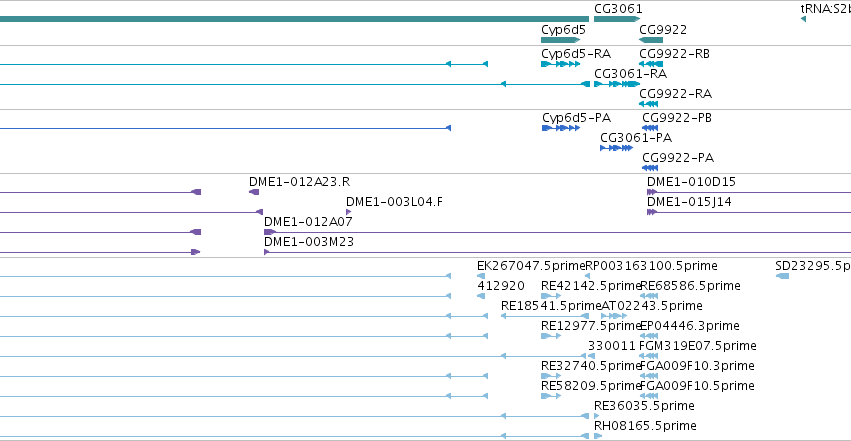Select the CG3061-RA transcript label
Screen dimensions: 851x441
[630, 74]
